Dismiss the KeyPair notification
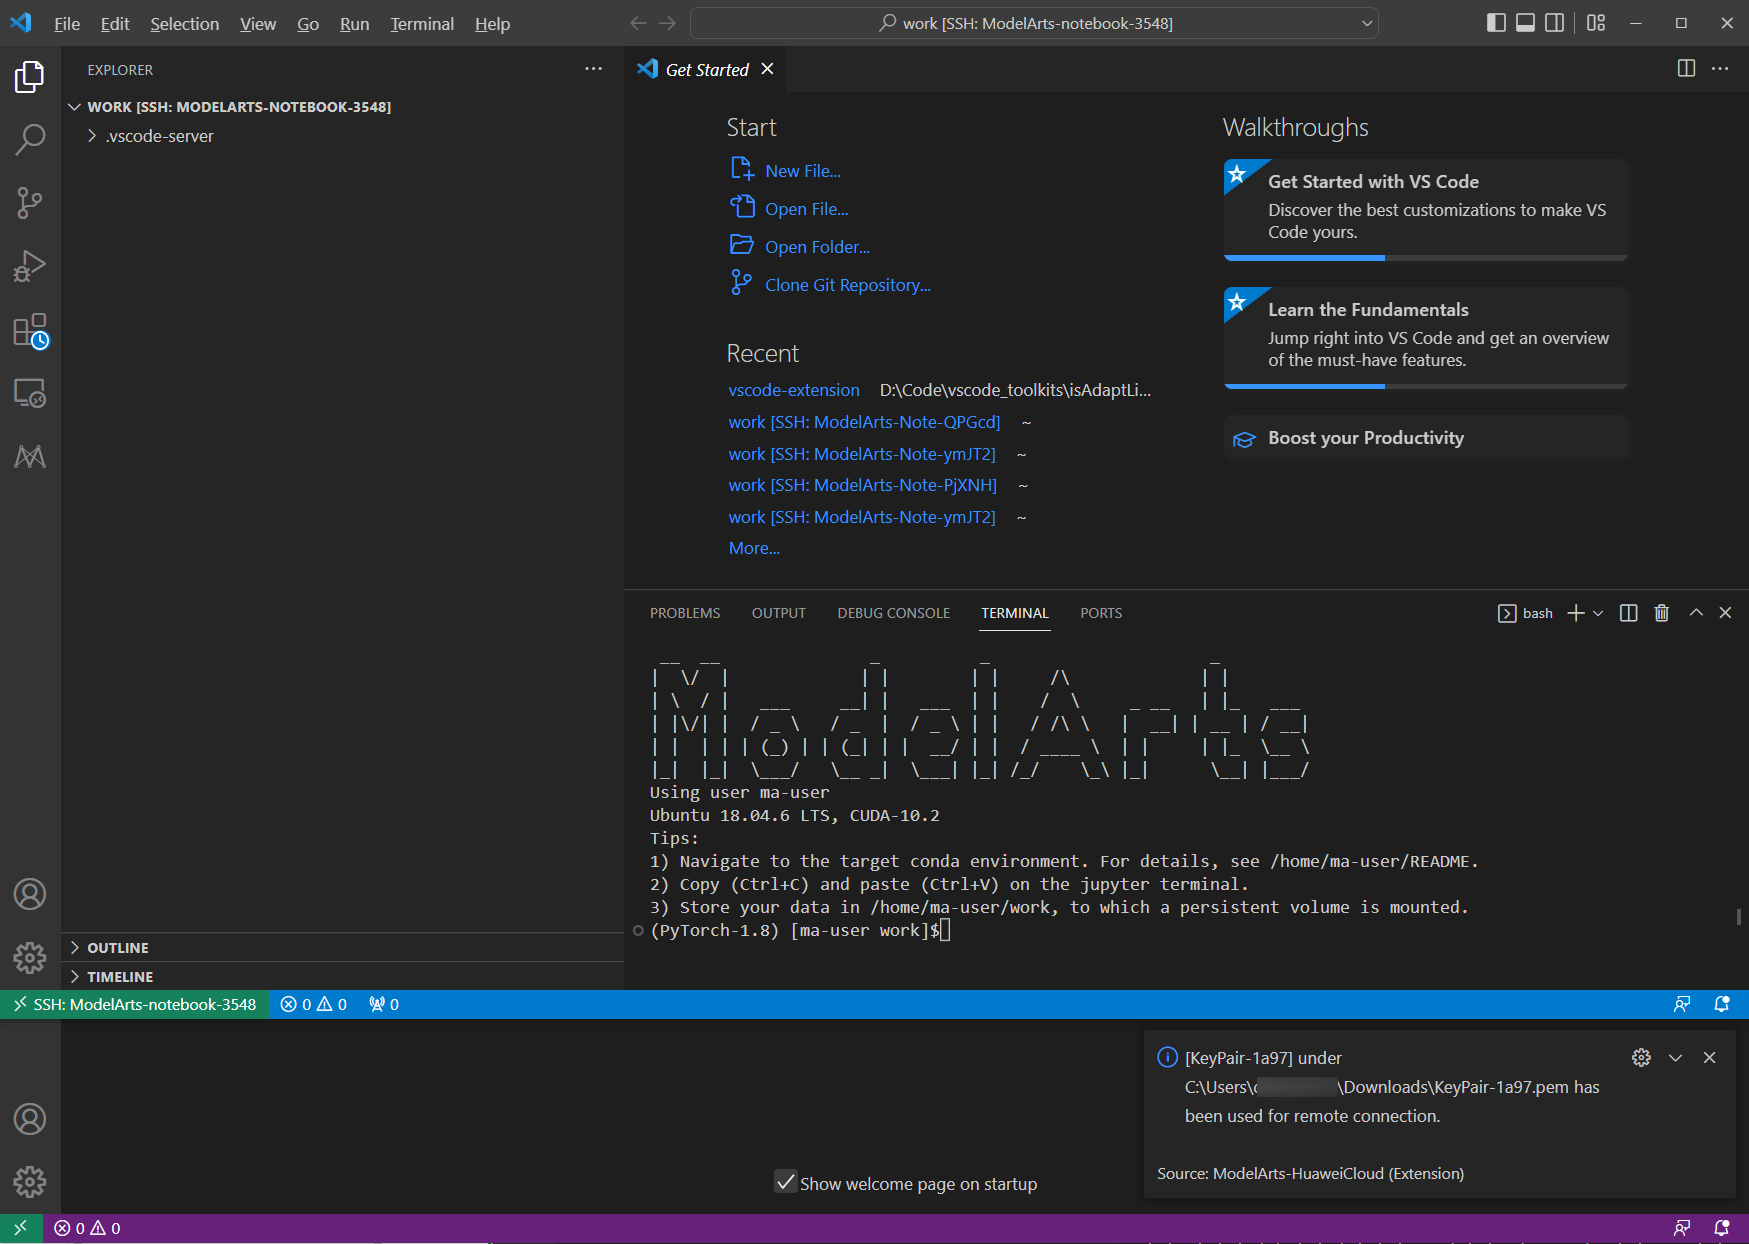The height and width of the screenshot is (1244, 1749). click(x=1709, y=1057)
